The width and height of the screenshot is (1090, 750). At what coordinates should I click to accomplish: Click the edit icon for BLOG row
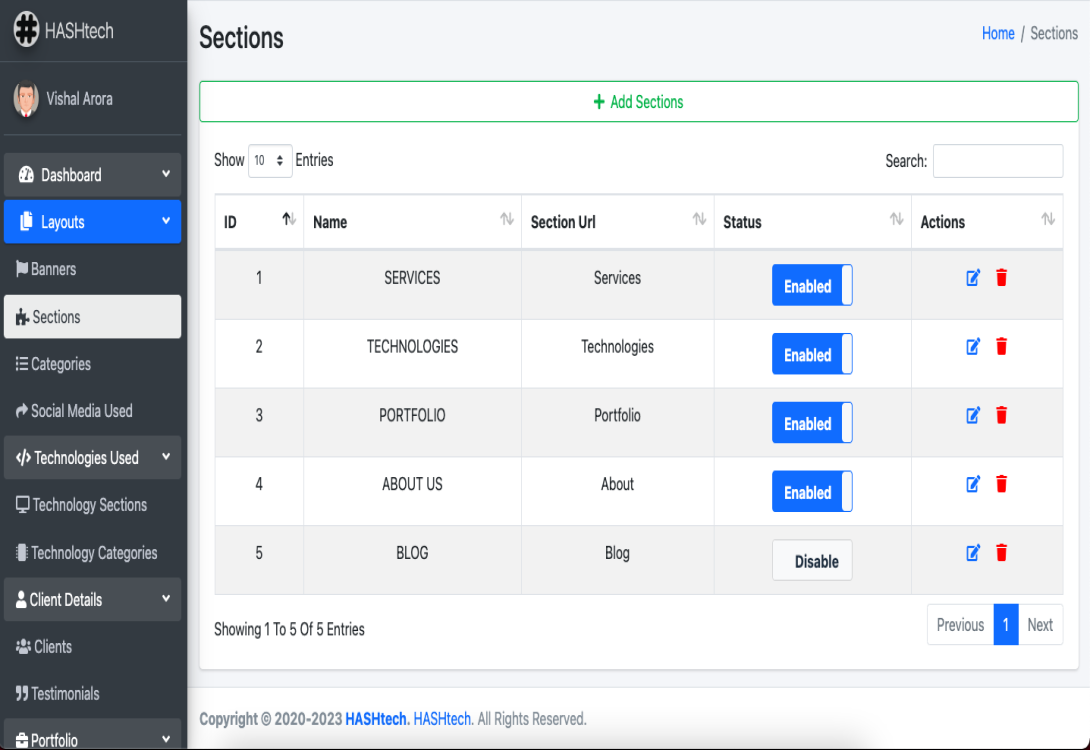[x=973, y=553]
